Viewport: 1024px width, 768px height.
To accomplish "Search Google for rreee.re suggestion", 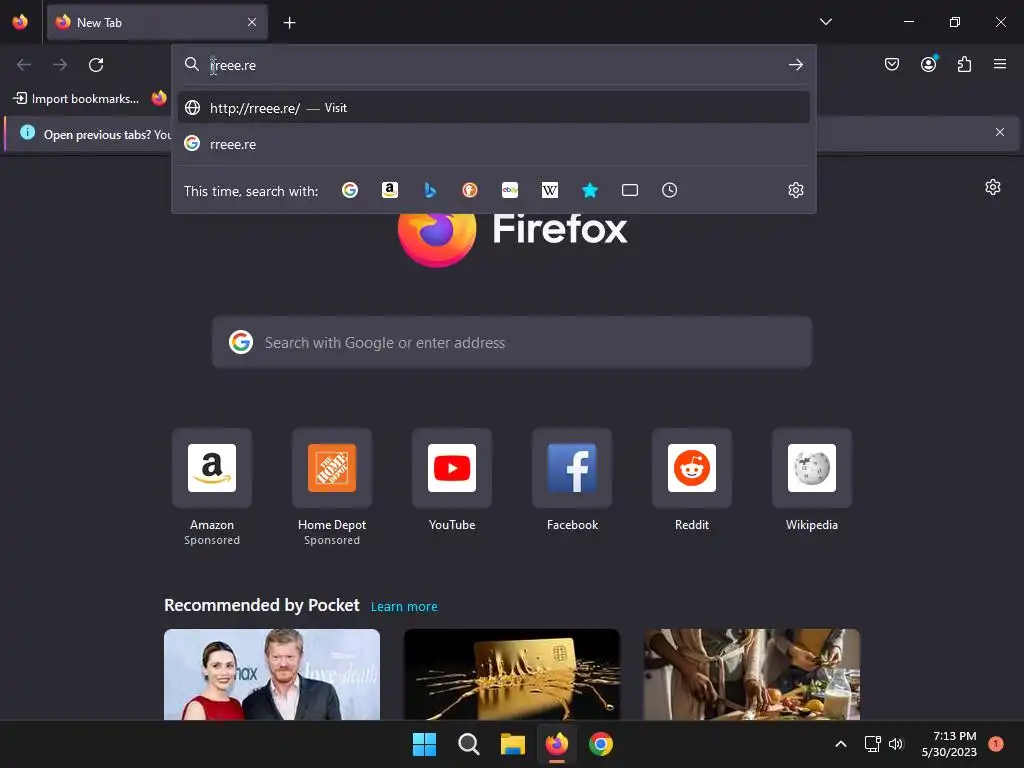I will click(x=494, y=144).
